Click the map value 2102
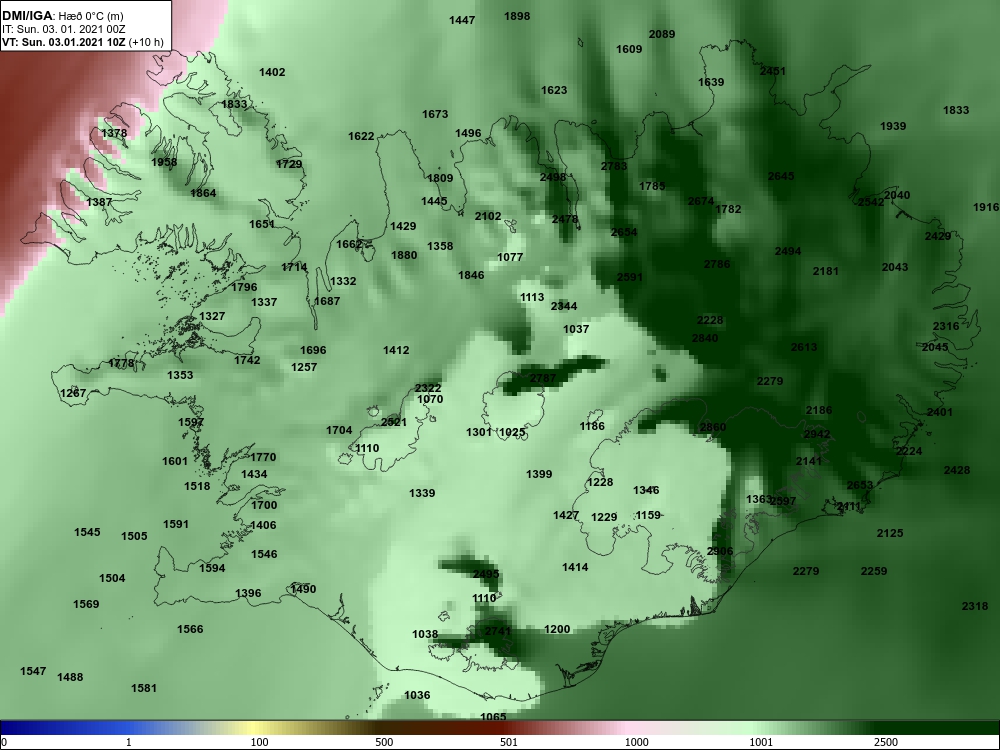The width and height of the screenshot is (1000, 750). [487, 217]
